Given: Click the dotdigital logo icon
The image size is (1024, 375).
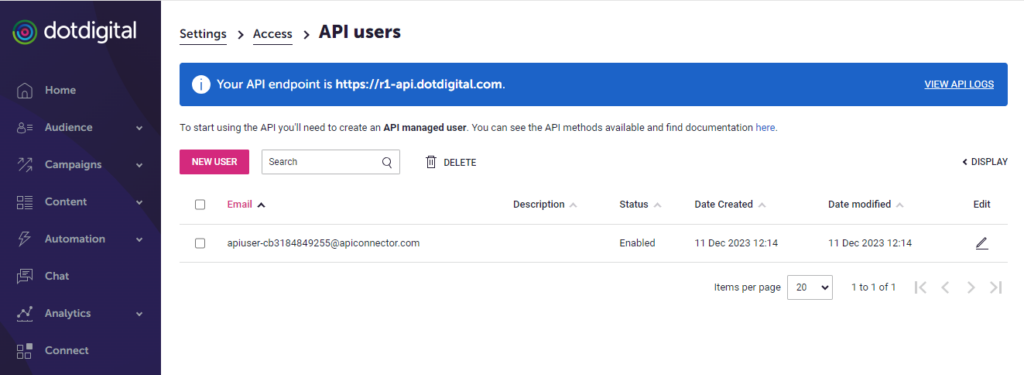Looking at the screenshot, I should [25, 31].
